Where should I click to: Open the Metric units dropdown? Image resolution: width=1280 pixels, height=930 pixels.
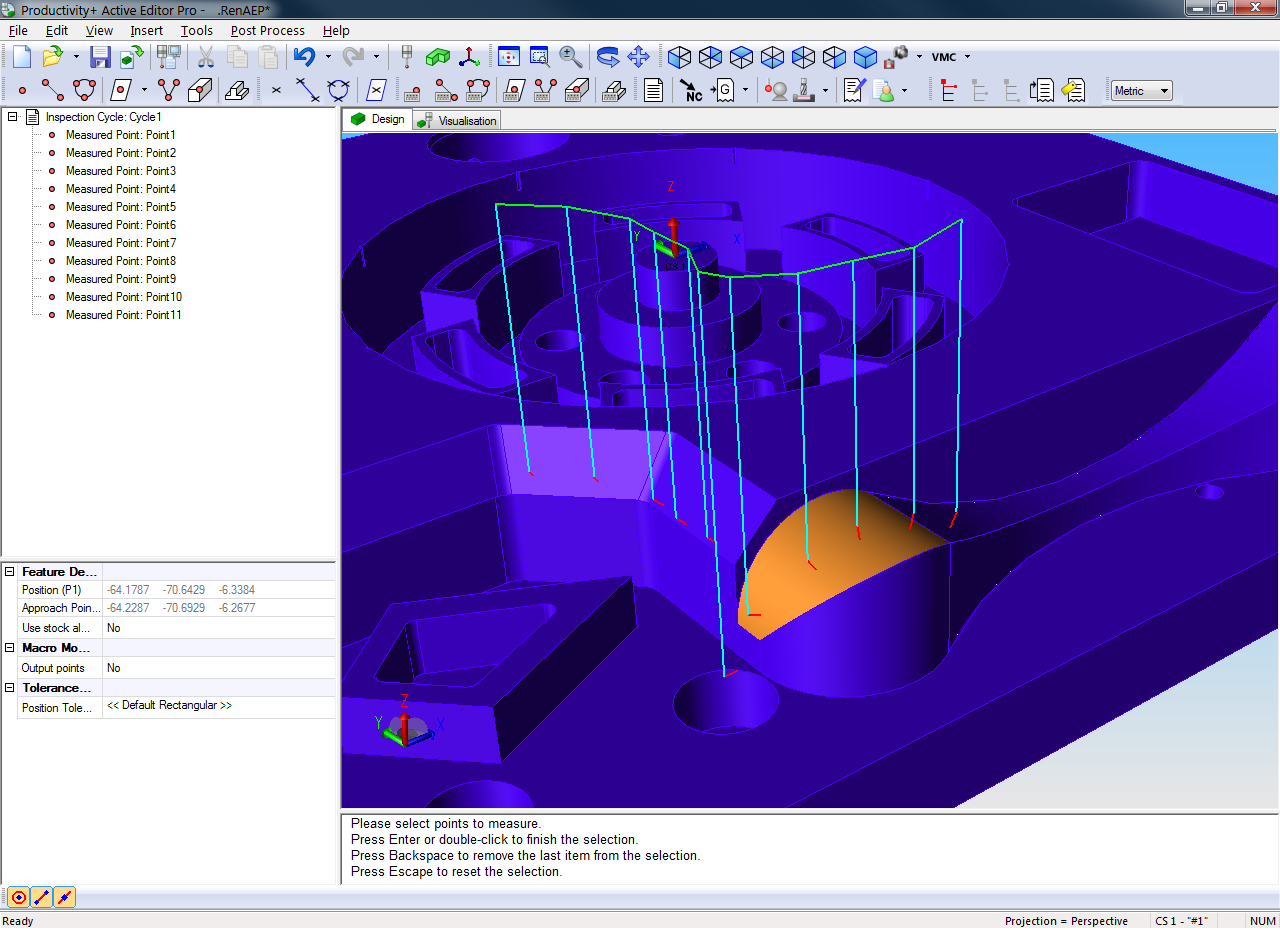point(1141,91)
